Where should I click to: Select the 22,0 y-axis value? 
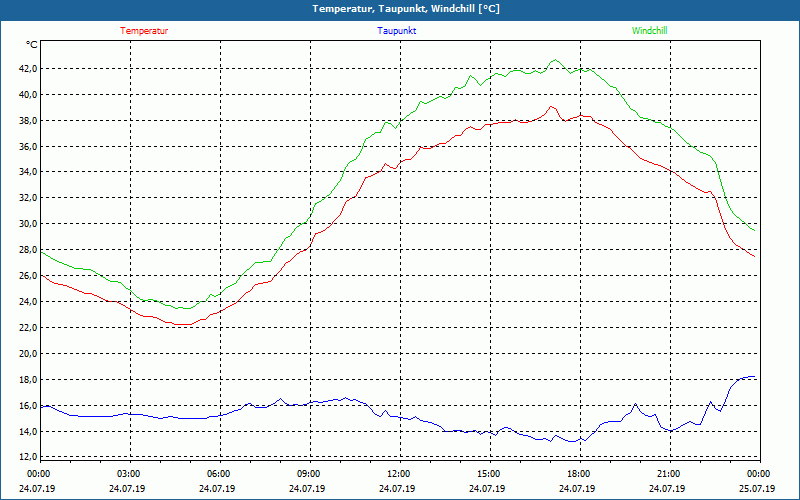coord(27,328)
